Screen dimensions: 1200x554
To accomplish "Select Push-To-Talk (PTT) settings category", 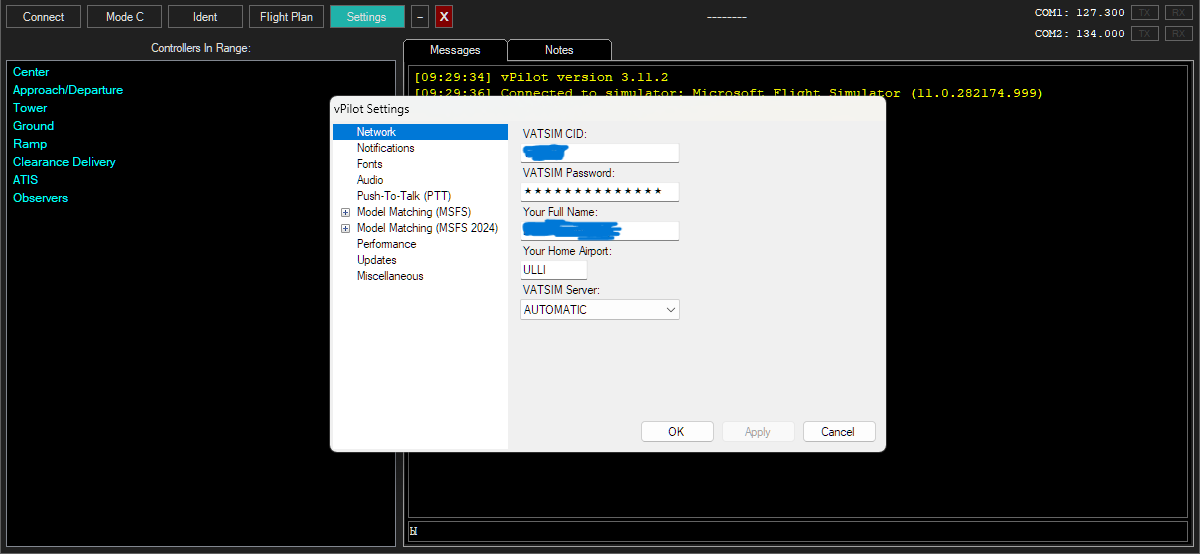I will [x=403, y=196].
